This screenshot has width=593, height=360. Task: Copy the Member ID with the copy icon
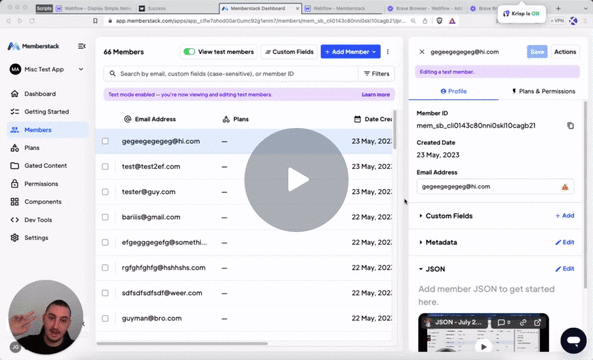[570, 126]
